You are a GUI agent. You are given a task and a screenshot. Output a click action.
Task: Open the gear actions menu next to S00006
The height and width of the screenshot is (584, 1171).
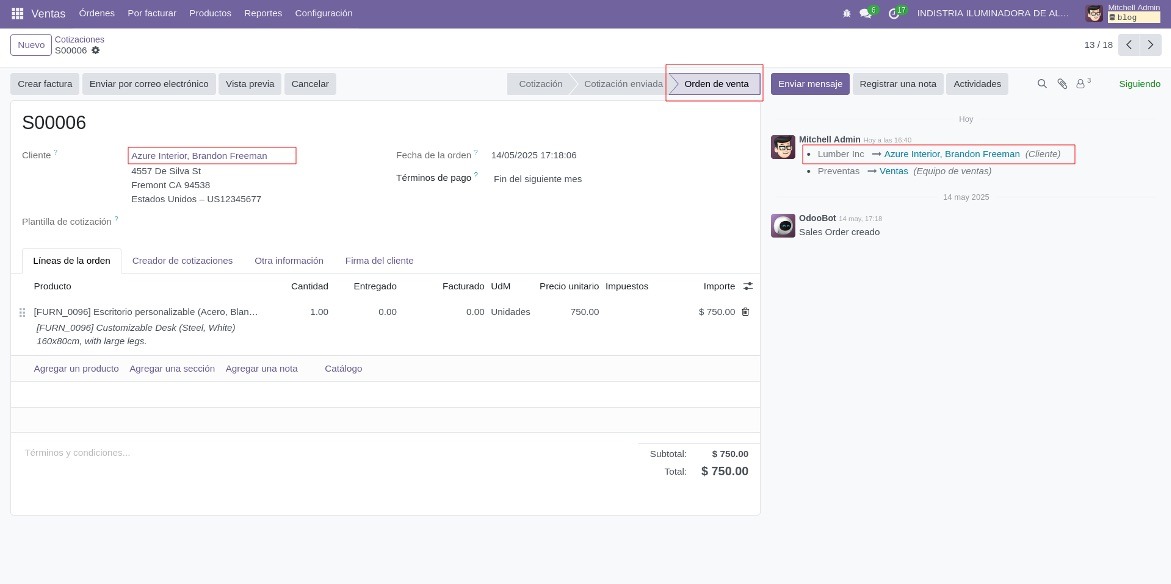click(96, 50)
